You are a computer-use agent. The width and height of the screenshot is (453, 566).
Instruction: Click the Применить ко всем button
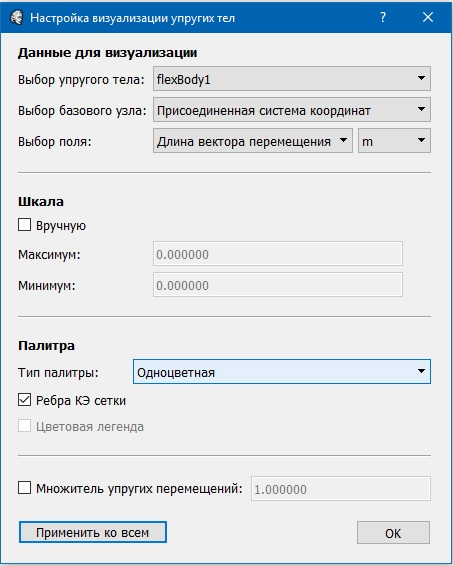click(x=93, y=532)
